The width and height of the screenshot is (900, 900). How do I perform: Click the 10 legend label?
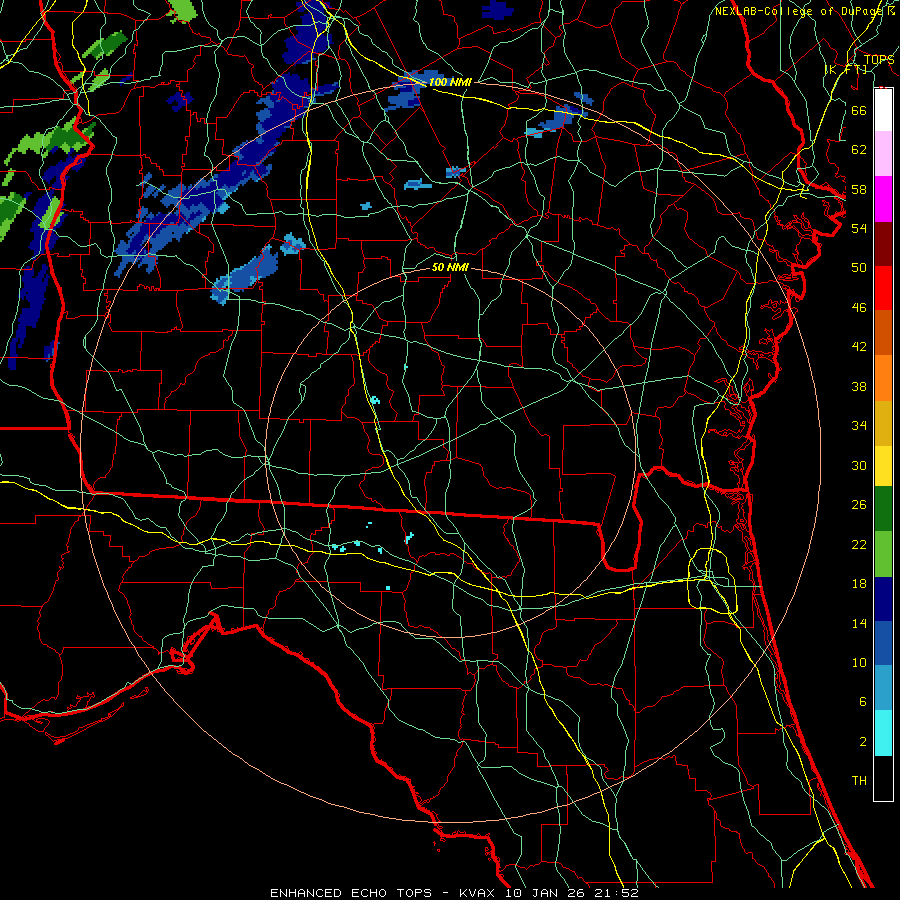pyautogui.click(x=859, y=663)
